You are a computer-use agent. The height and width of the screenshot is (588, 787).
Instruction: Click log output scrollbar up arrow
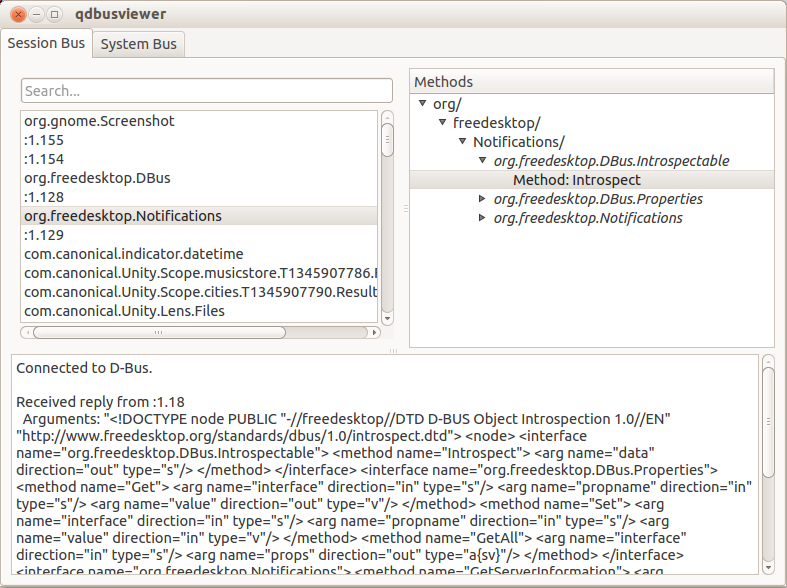pos(768,361)
